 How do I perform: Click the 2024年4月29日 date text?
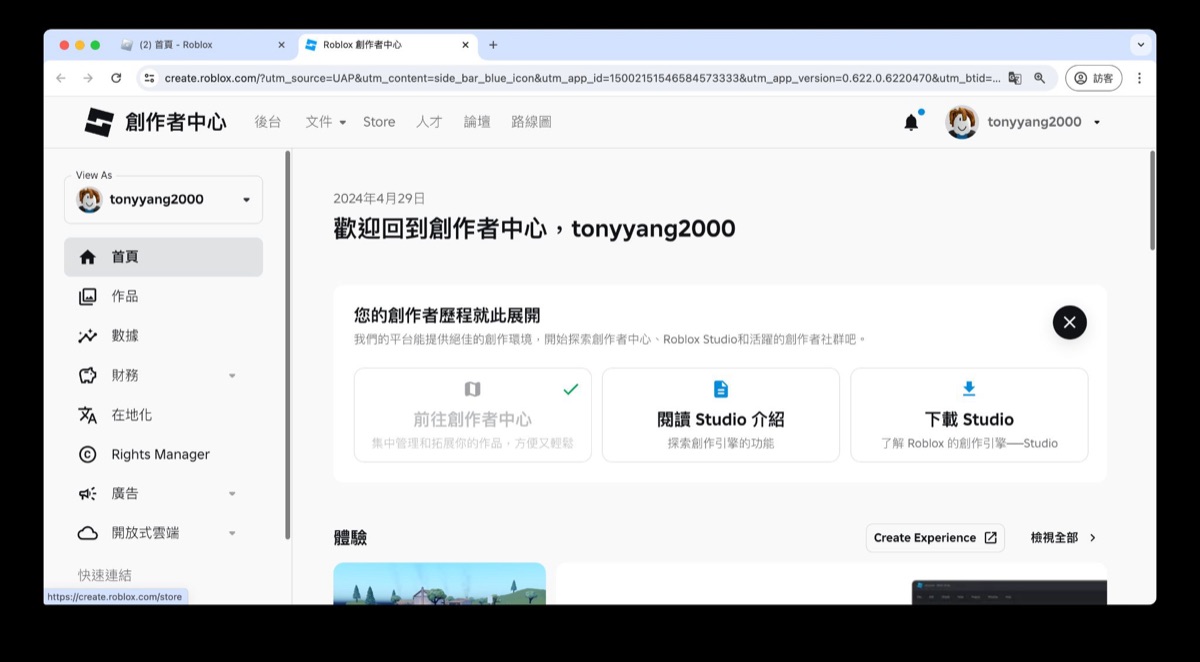click(379, 198)
